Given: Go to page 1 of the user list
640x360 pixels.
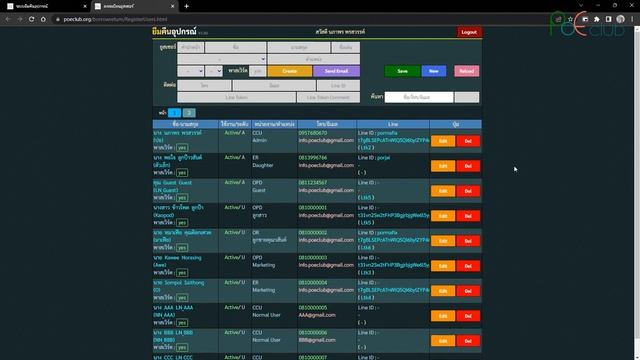Looking at the screenshot, I should (x=174, y=113).
